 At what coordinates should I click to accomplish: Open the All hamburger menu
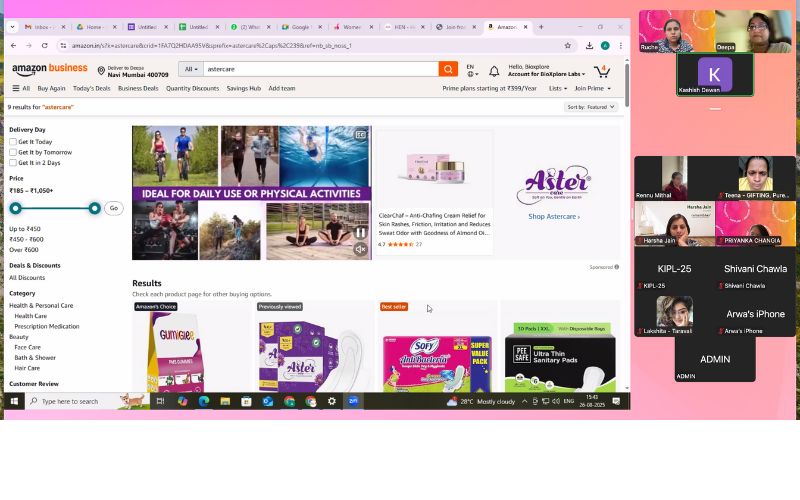pos(20,88)
